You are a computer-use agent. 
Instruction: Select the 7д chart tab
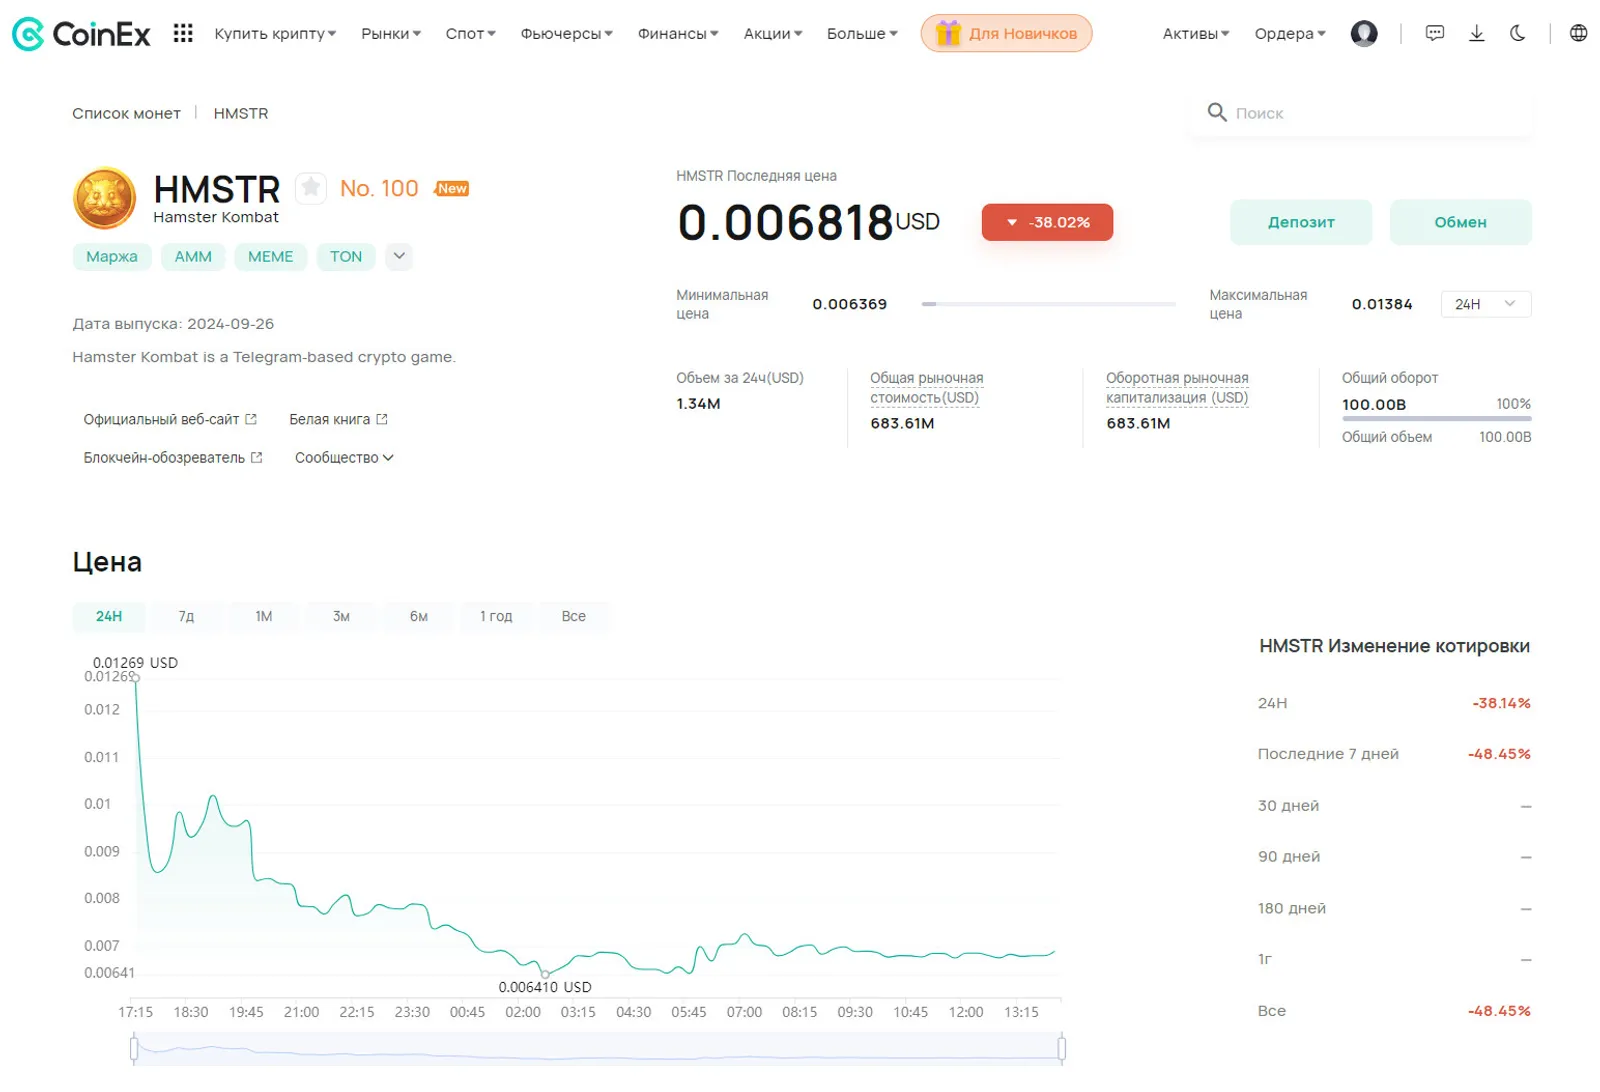click(186, 617)
